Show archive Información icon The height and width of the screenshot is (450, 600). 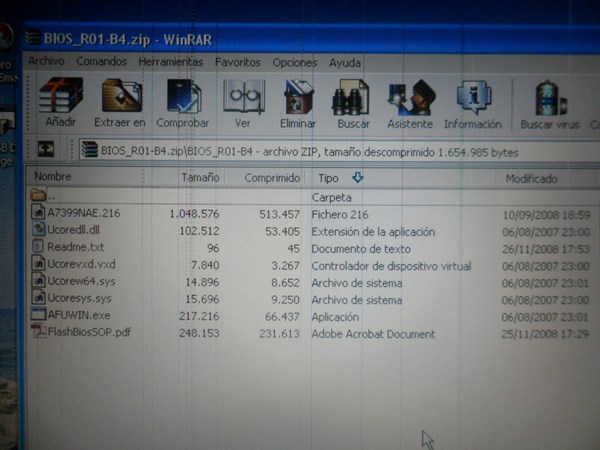coord(474,98)
